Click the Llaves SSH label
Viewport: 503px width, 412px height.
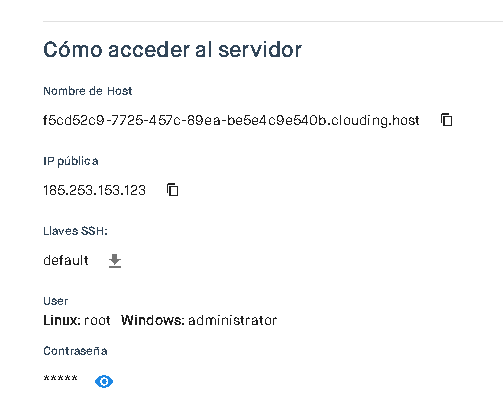75,231
